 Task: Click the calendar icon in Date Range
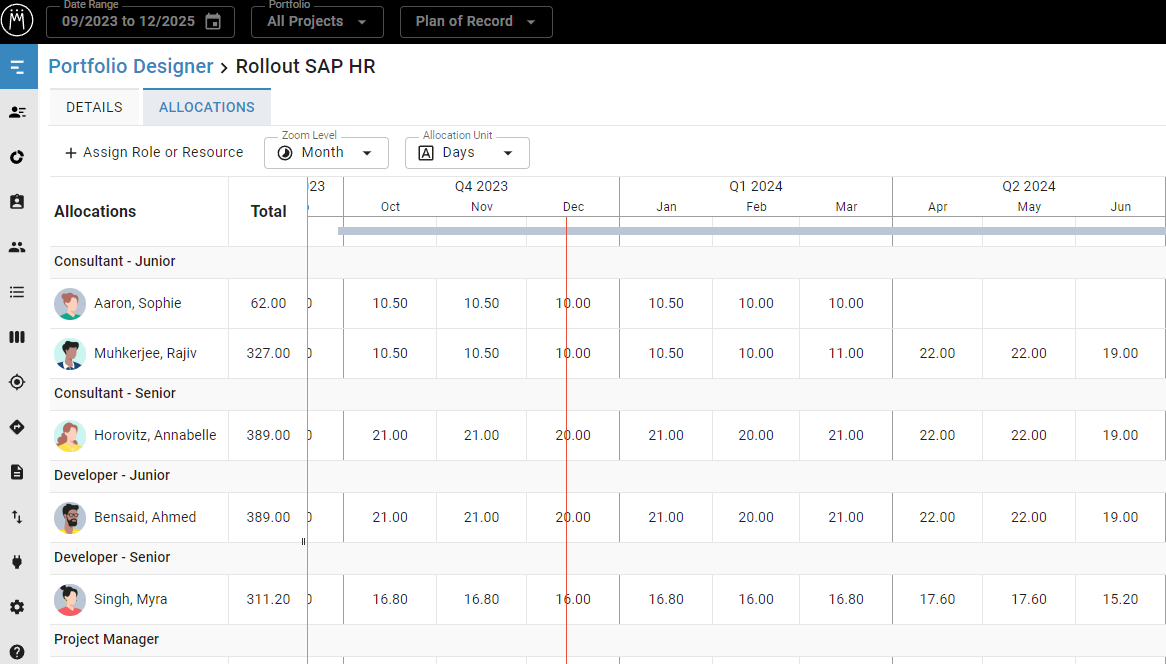[x=213, y=22]
